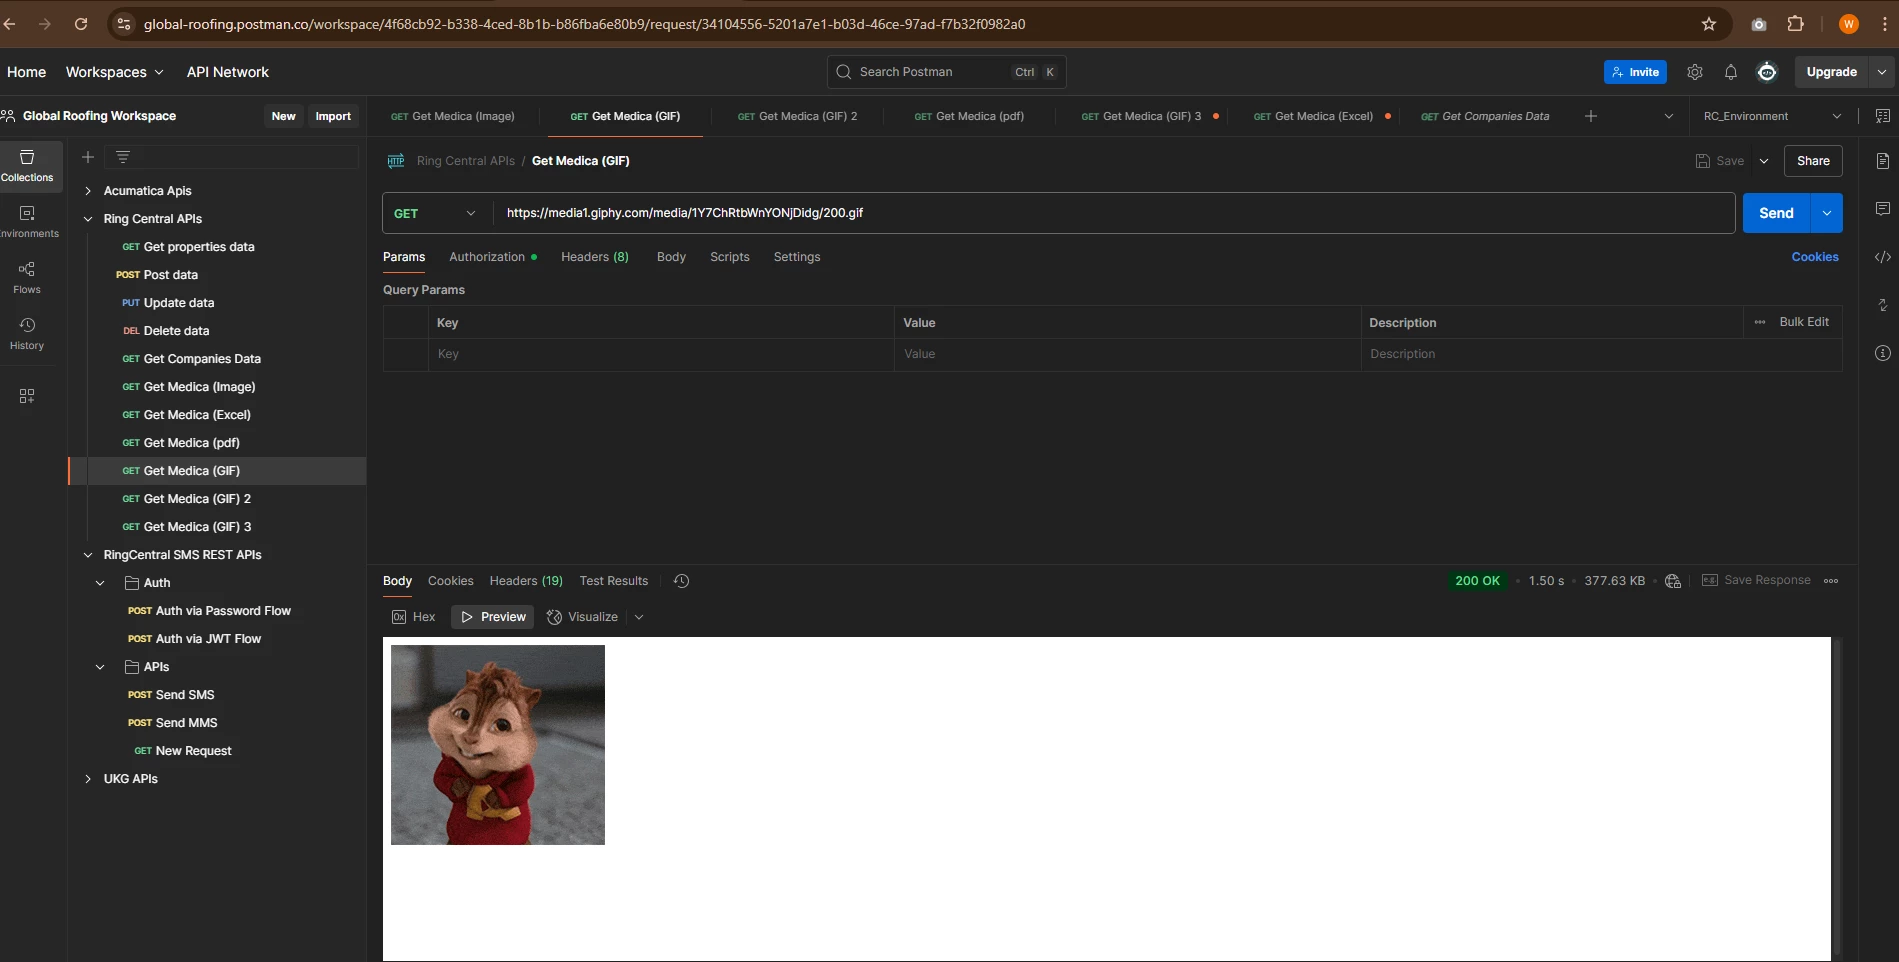
Task: Open the Get Medica (Excel) request tab
Action: click(x=1313, y=116)
